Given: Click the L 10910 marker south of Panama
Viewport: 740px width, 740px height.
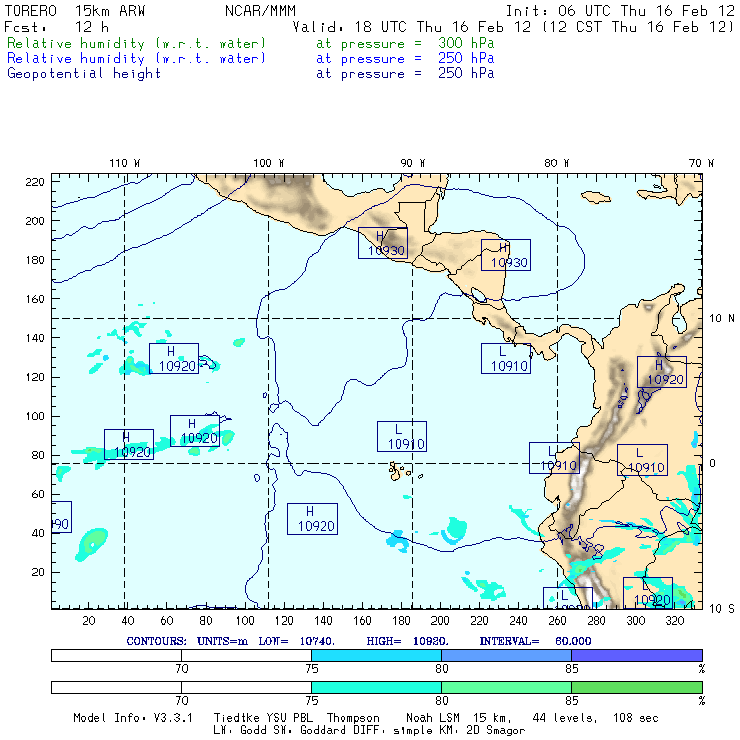Looking at the screenshot, I should pos(505,358).
